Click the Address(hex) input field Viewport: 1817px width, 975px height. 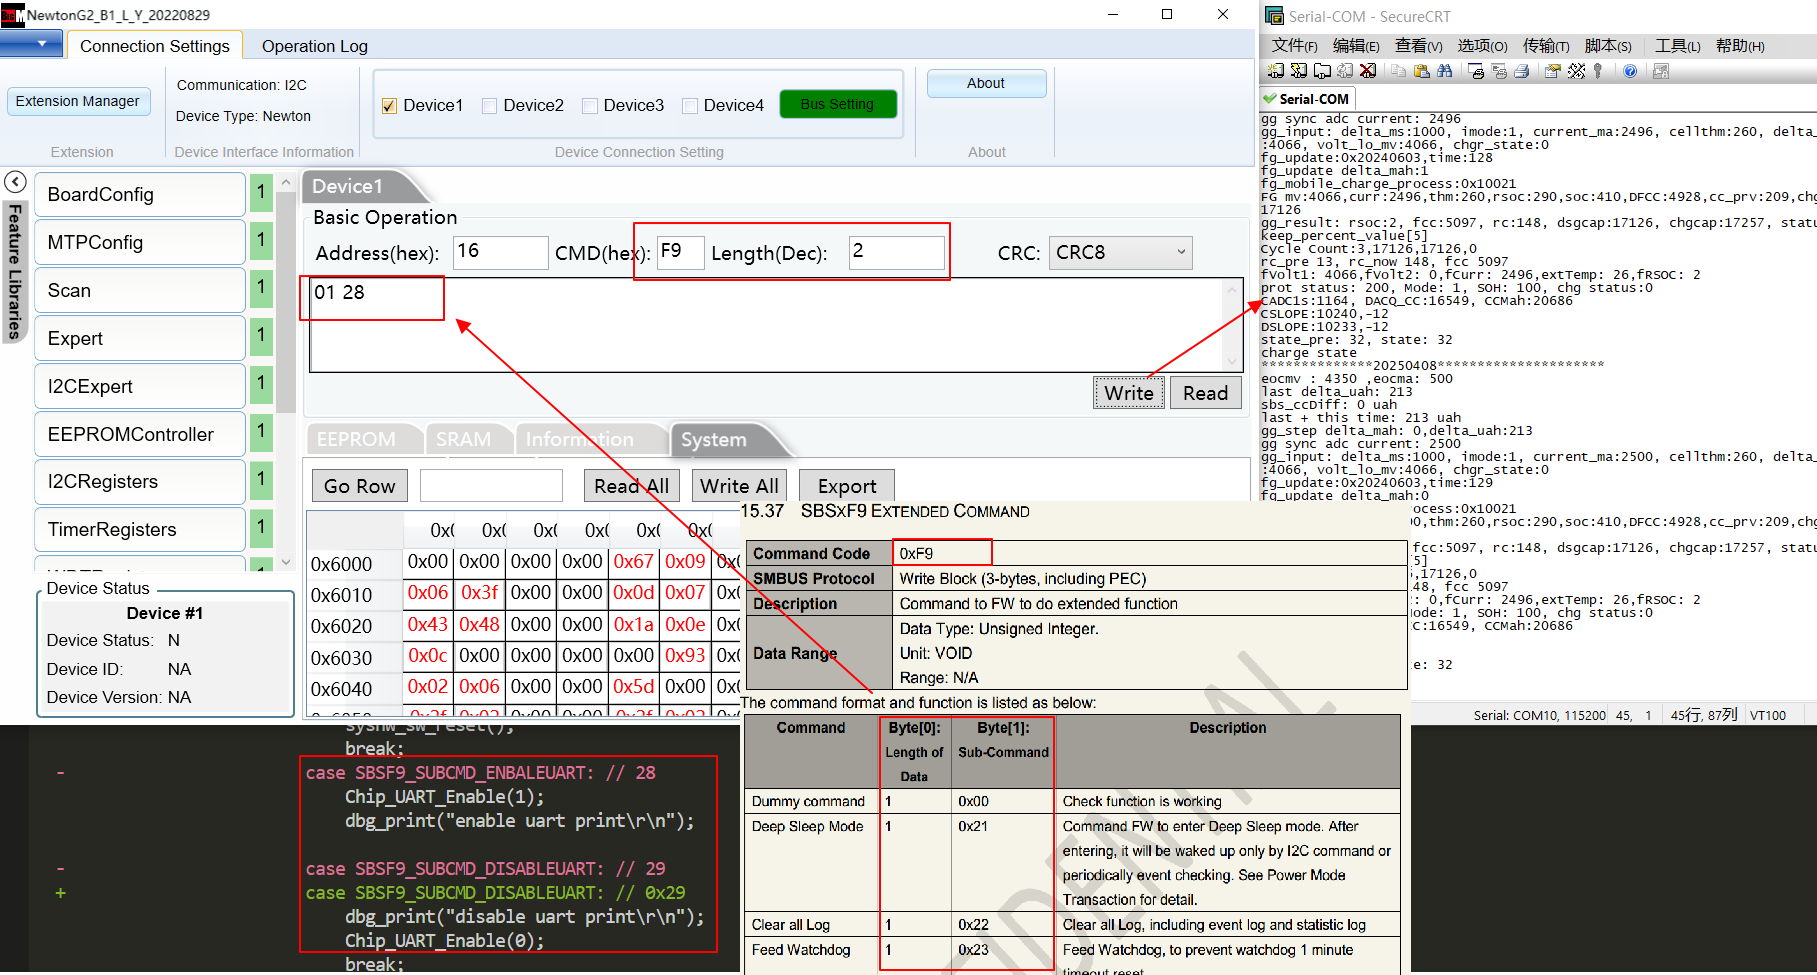coord(500,252)
